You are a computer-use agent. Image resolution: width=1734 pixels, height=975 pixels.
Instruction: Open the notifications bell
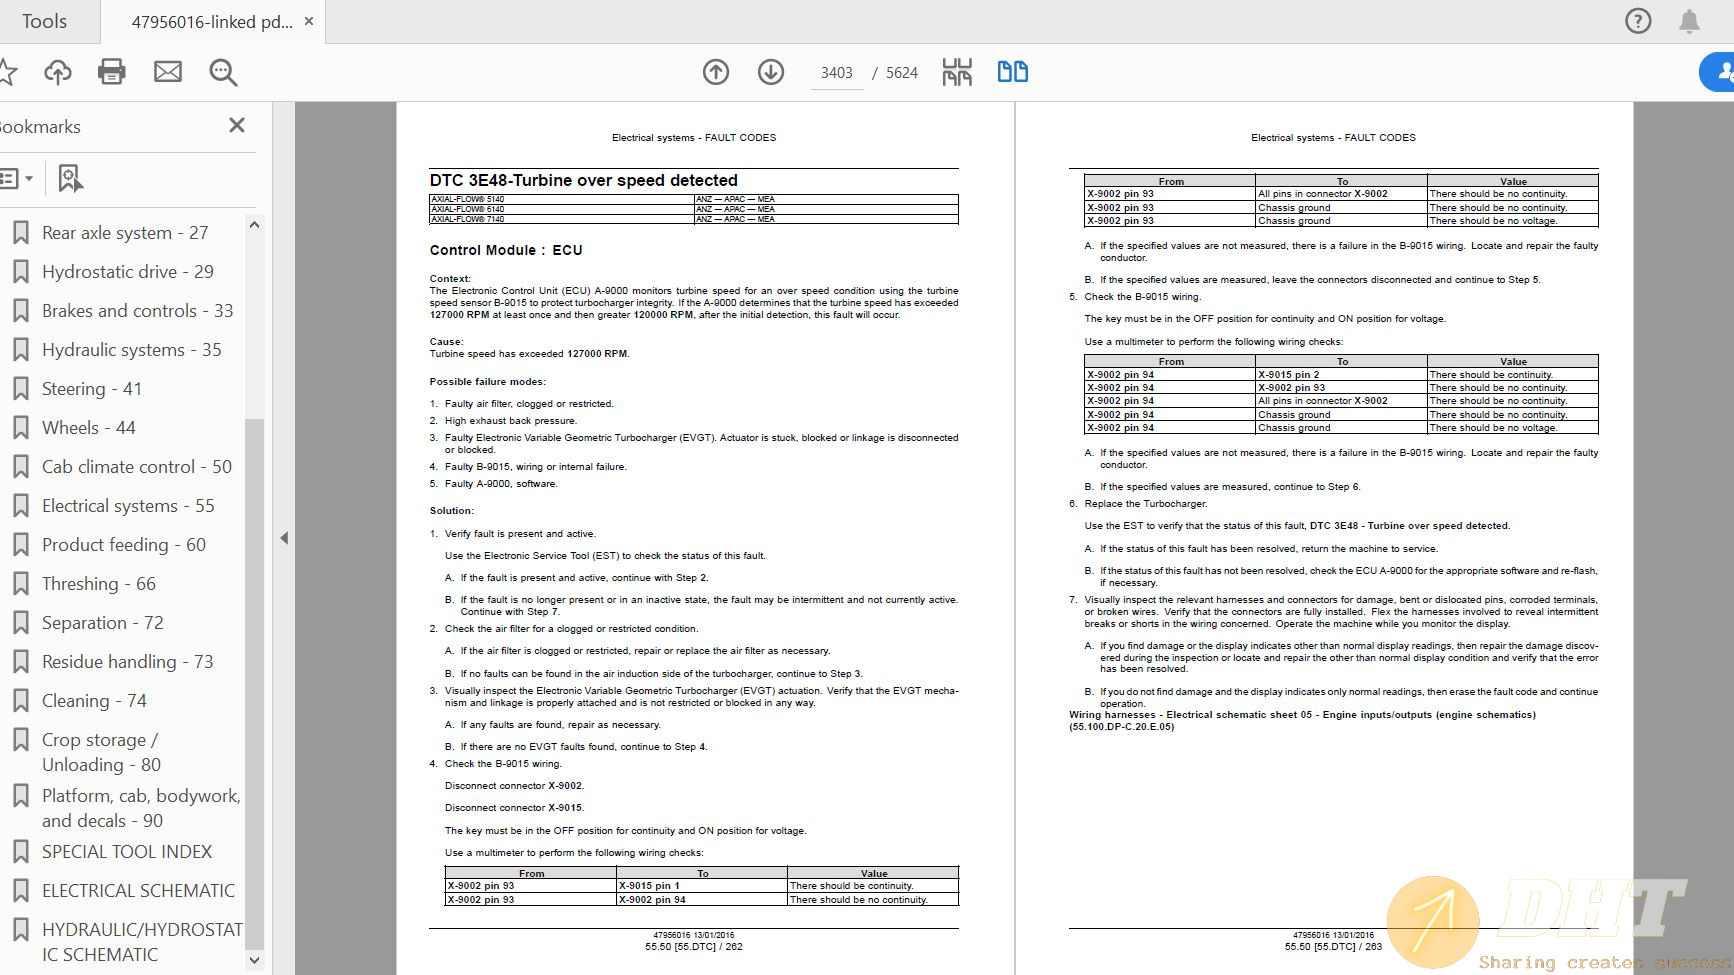click(1689, 21)
